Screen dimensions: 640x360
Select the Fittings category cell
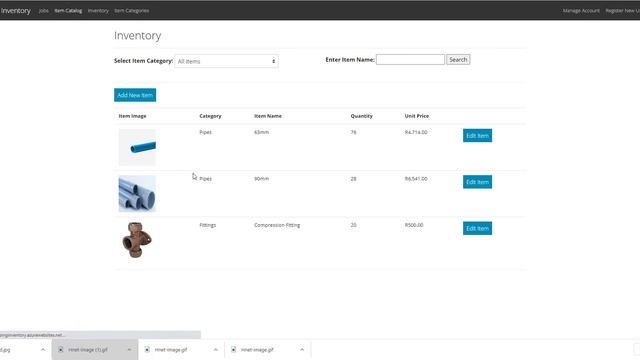208,225
